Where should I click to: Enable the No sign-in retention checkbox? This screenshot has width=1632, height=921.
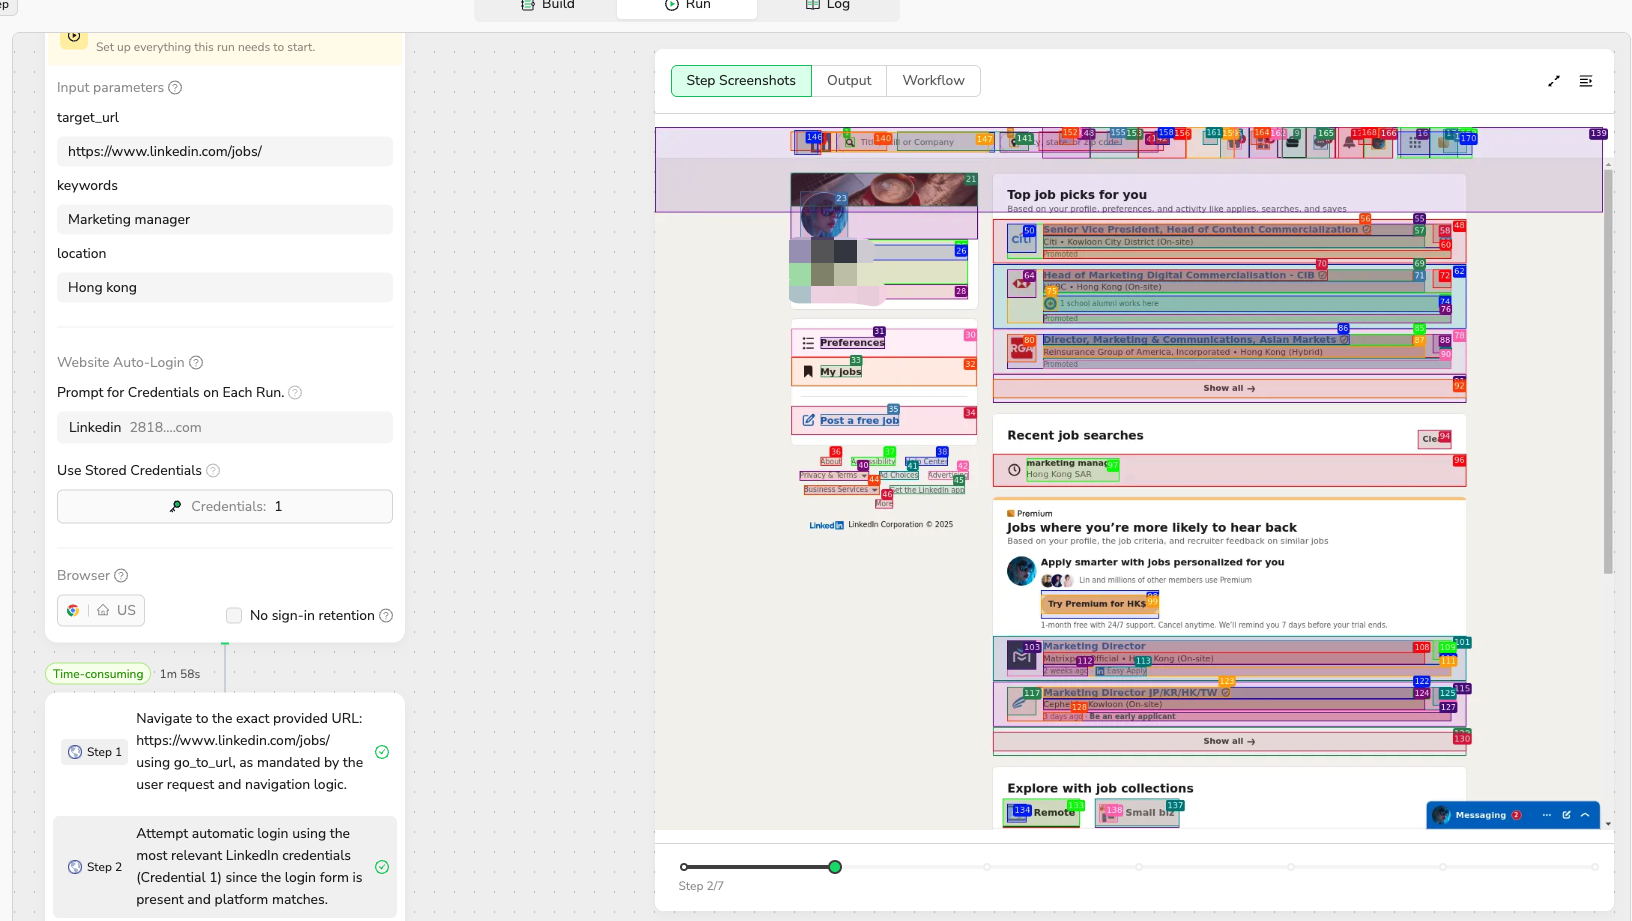point(234,616)
